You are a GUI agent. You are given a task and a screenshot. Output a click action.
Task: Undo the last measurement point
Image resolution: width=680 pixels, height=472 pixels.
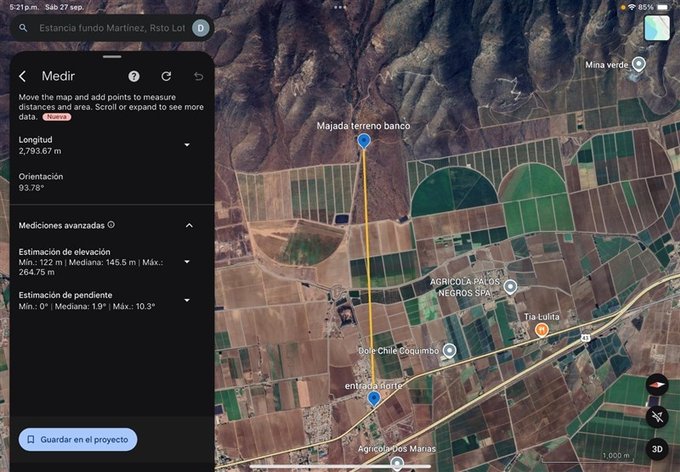198,76
